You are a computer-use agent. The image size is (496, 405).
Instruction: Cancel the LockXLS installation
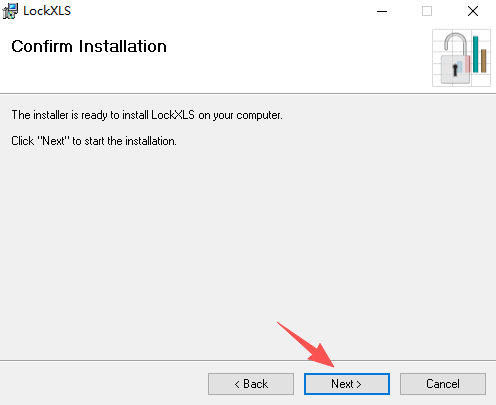coord(443,384)
